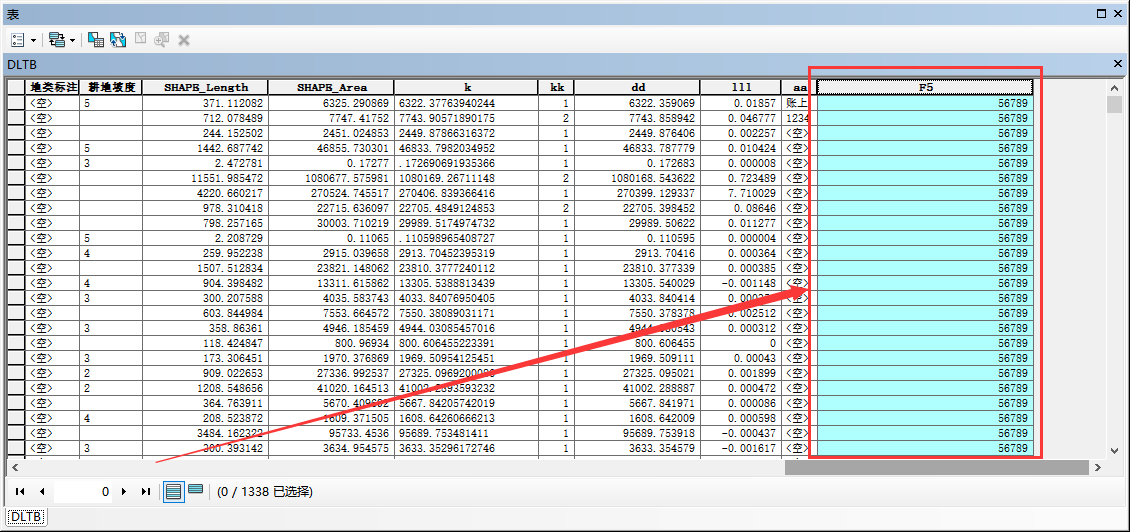Switch to the DLTB tab at bottom
Viewport: 1130px width, 532px height.
(26, 517)
